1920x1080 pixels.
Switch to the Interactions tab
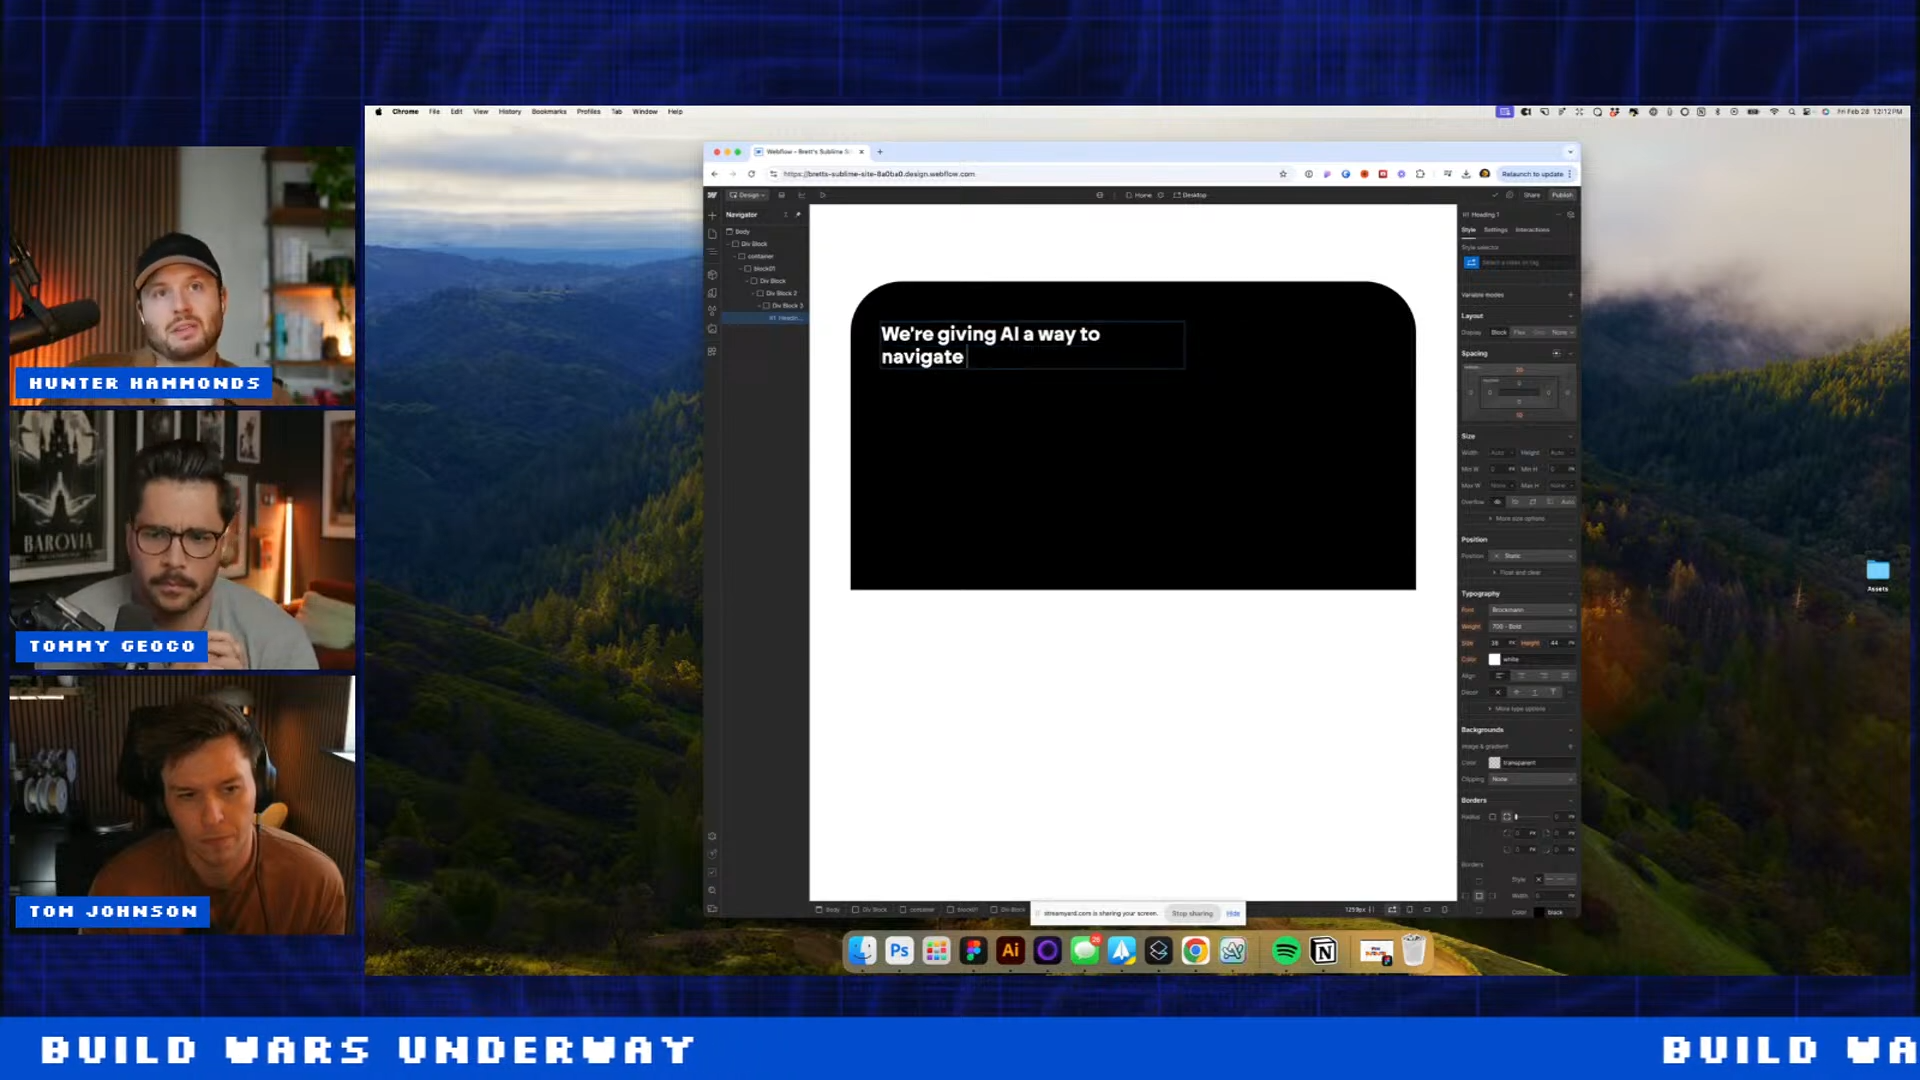click(1532, 230)
